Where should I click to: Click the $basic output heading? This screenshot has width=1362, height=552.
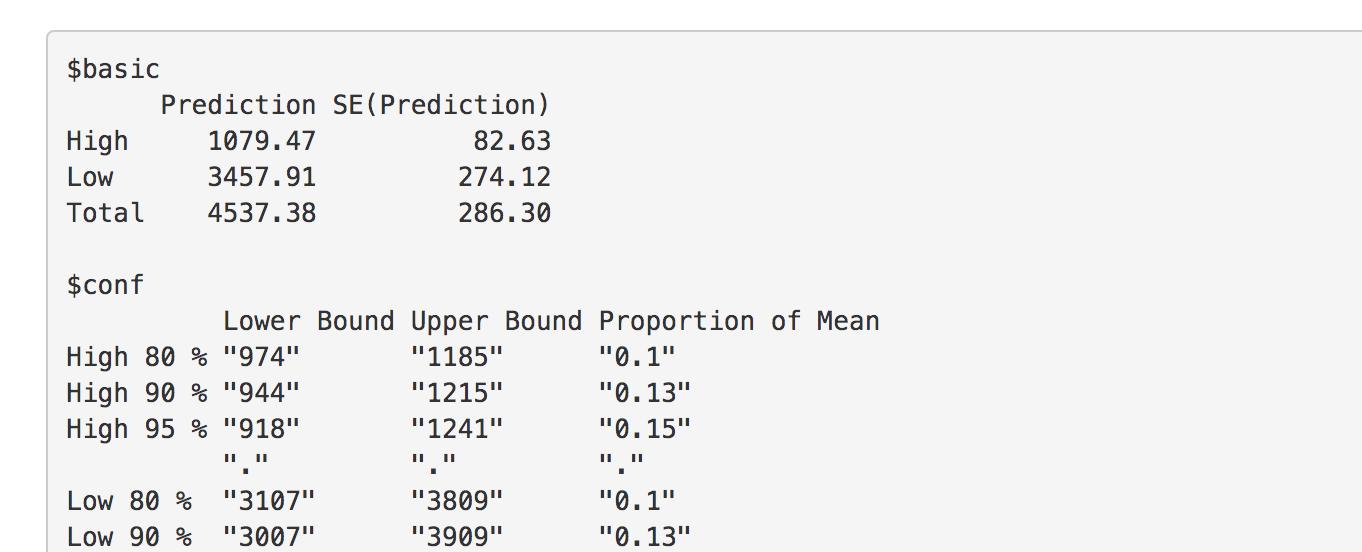(x=113, y=69)
